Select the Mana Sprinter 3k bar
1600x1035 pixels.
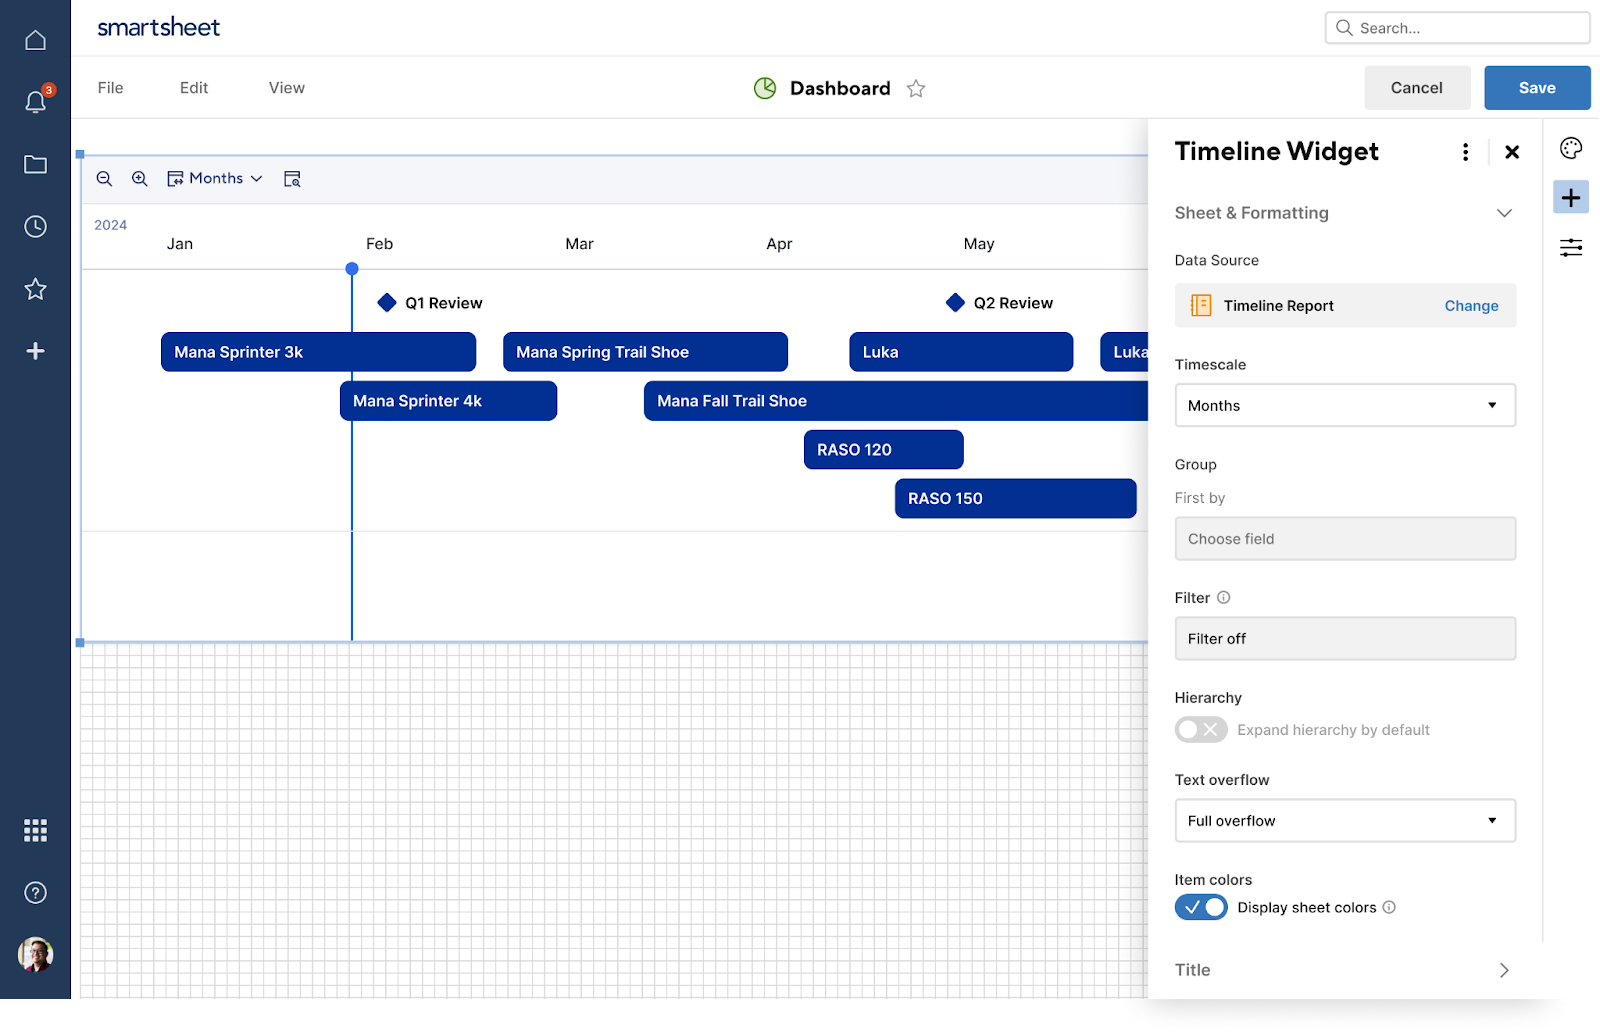pyautogui.click(x=318, y=352)
